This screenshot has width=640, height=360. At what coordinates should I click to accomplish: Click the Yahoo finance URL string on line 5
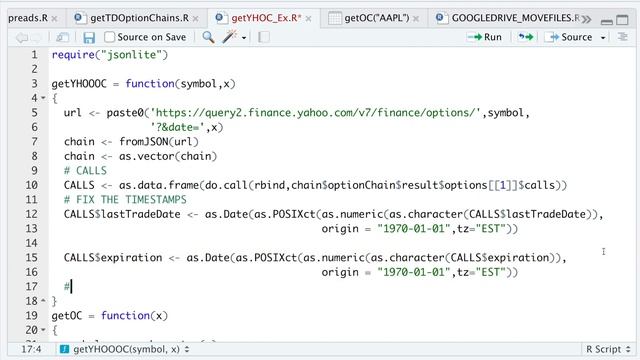click(316, 113)
